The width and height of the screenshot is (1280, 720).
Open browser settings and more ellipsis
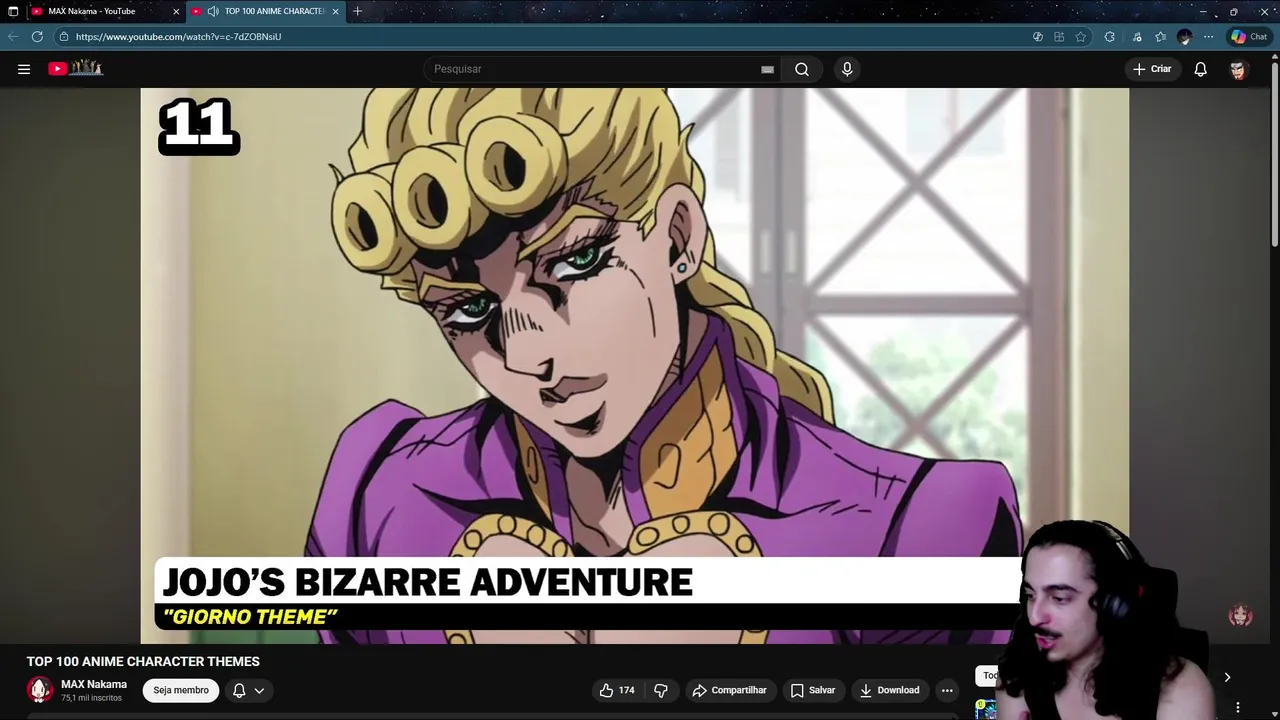click(x=1208, y=36)
